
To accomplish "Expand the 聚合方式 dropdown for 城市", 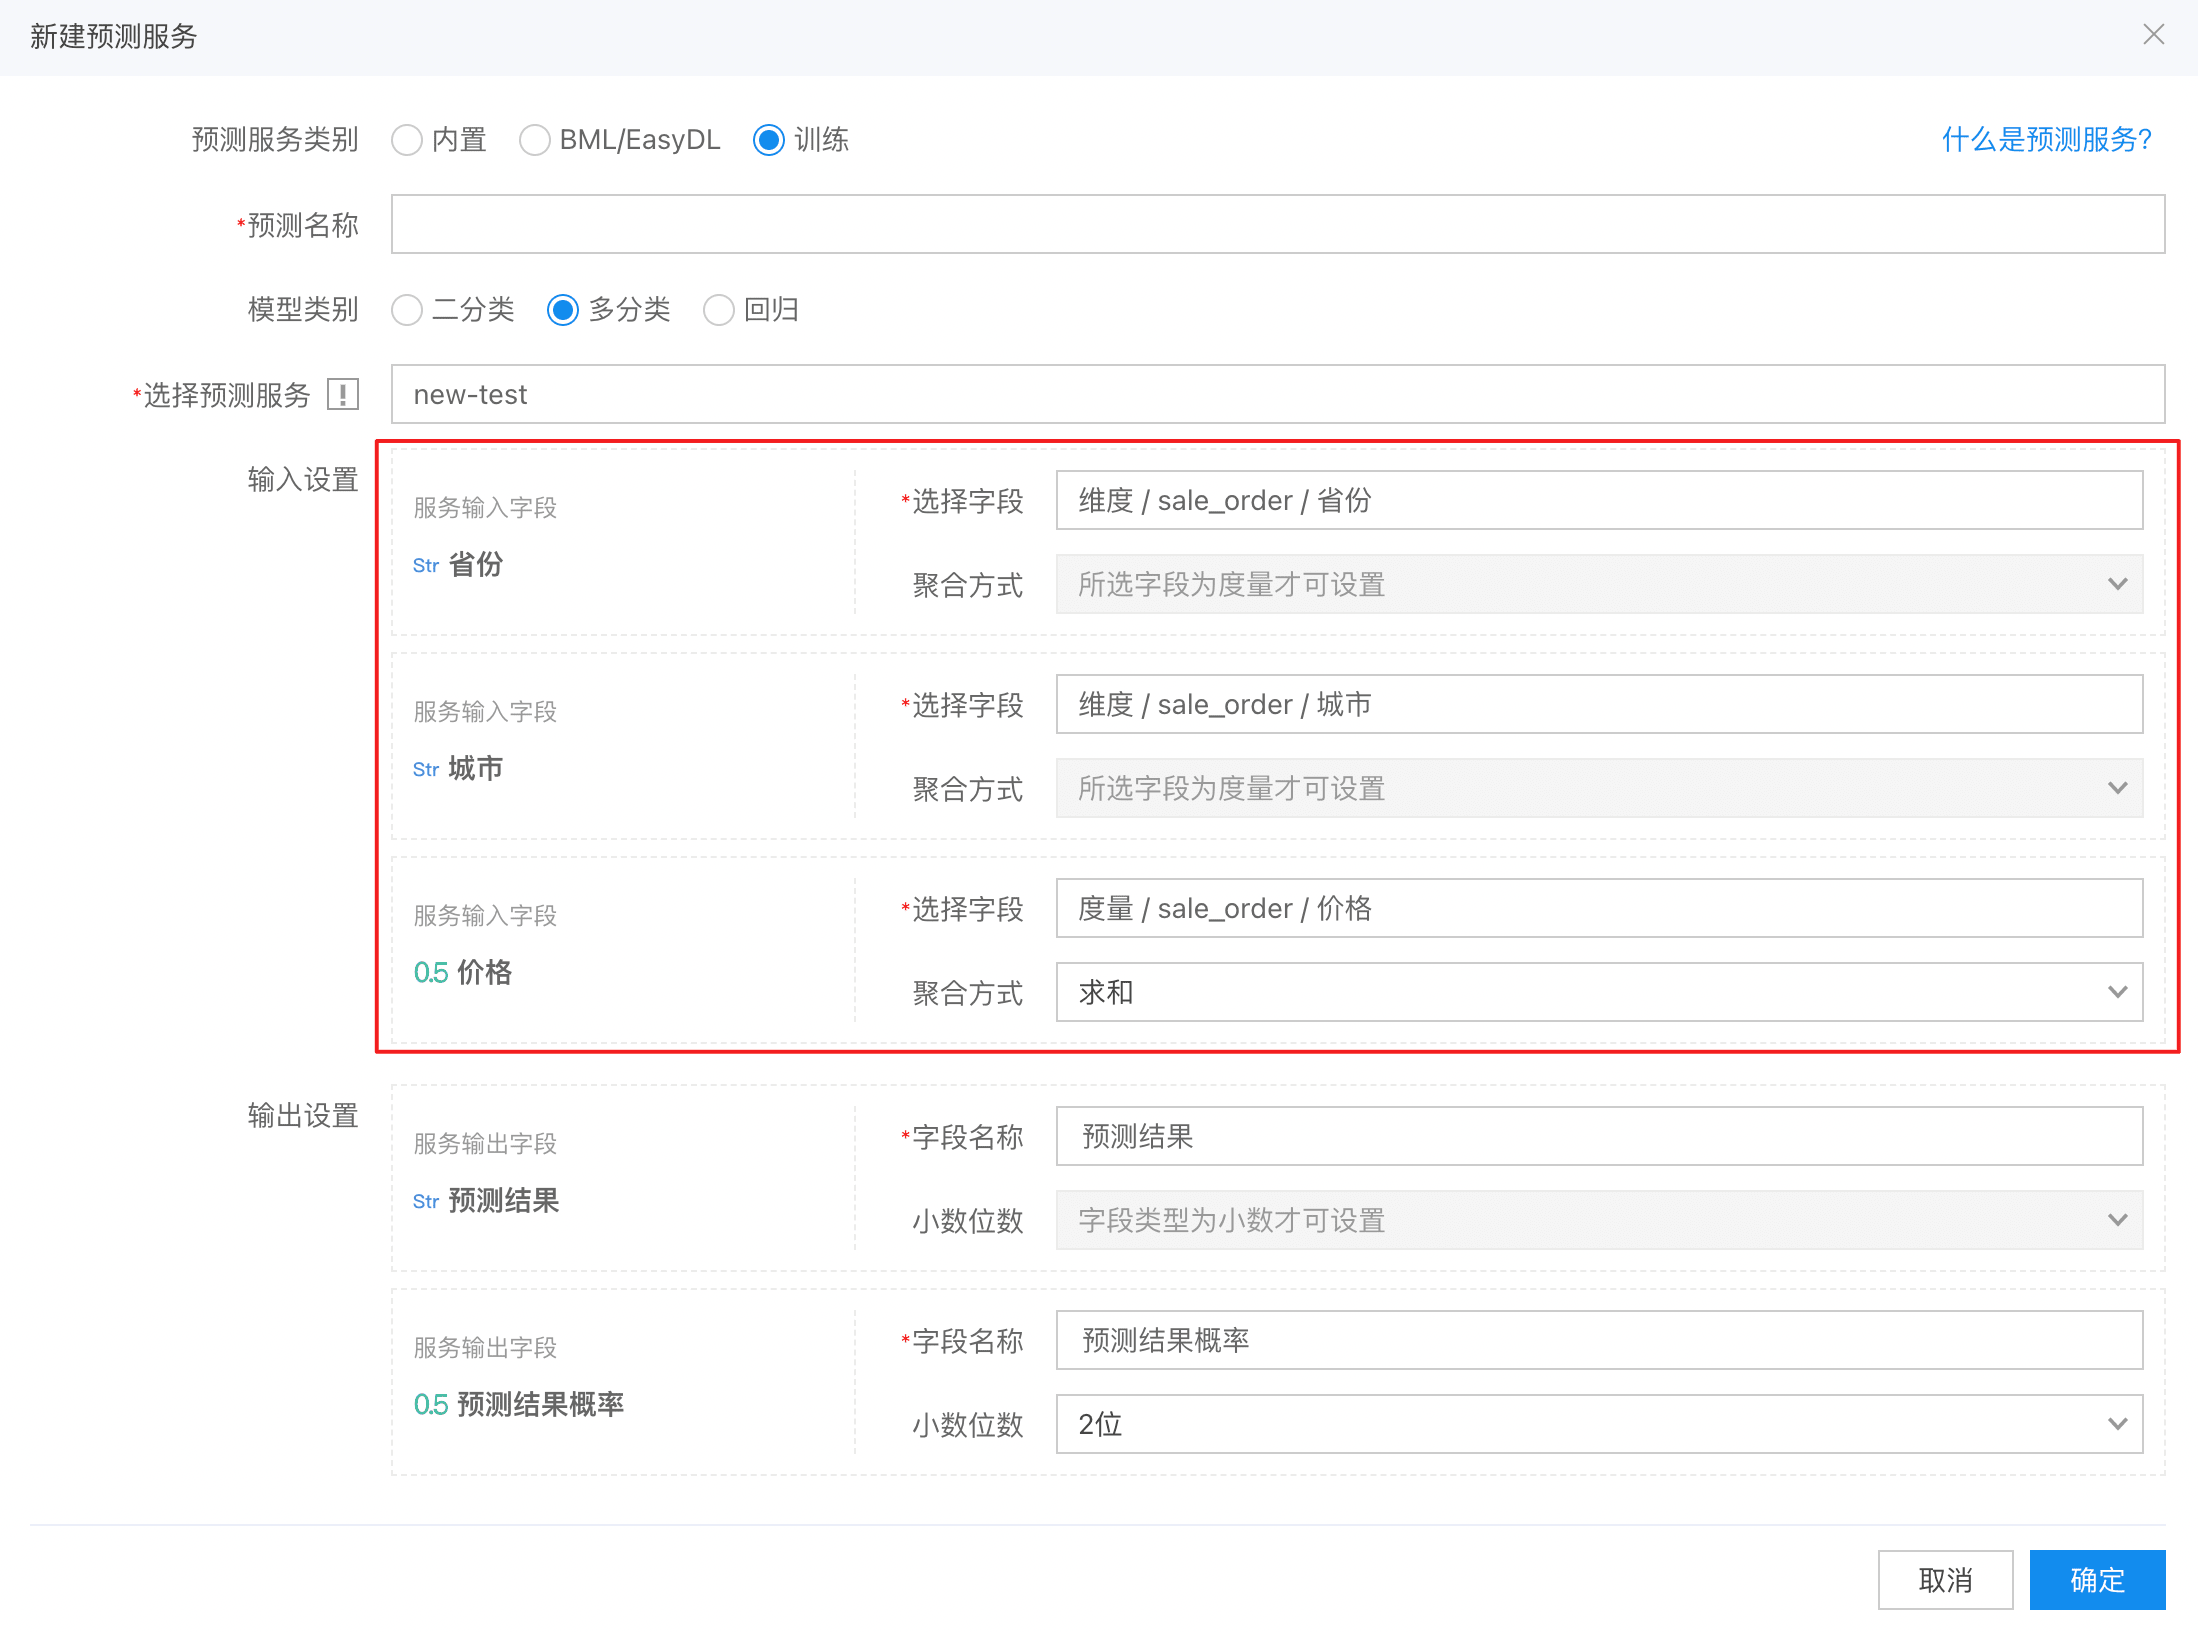I will point(1599,788).
